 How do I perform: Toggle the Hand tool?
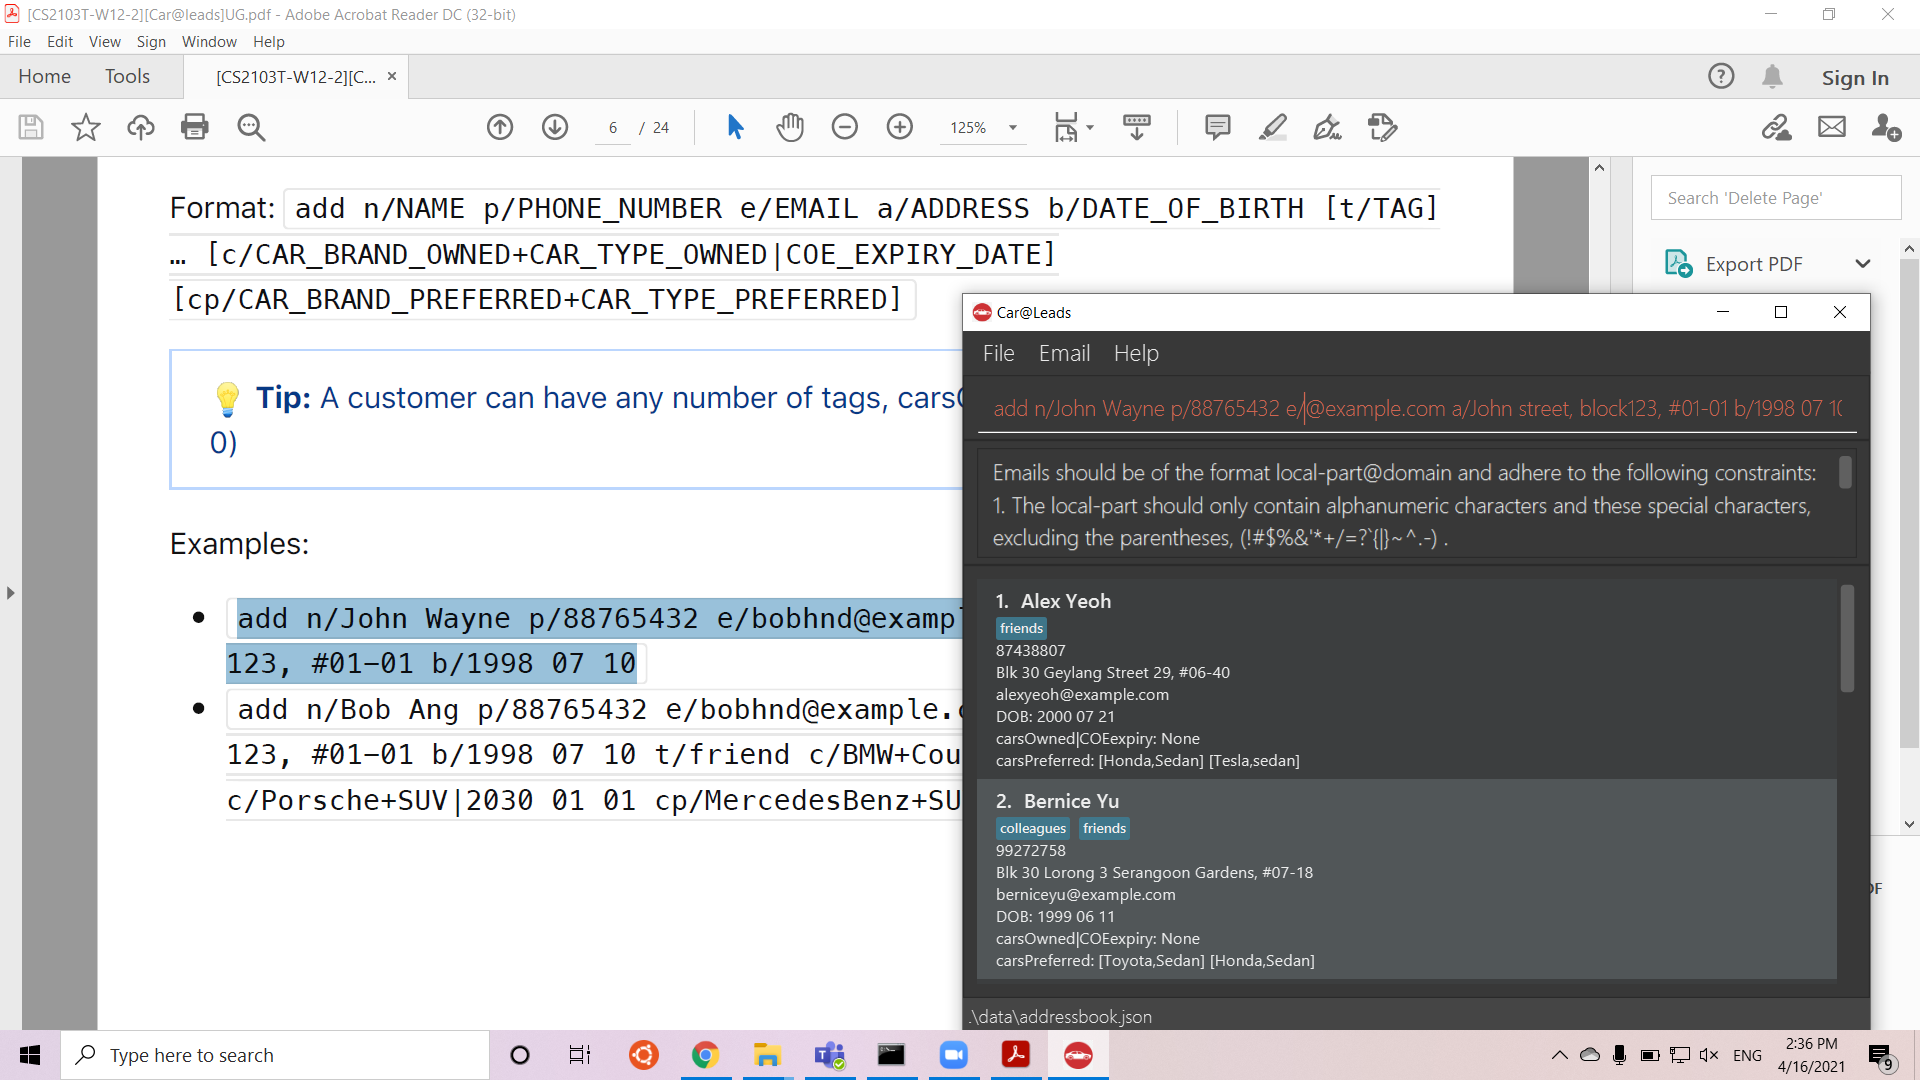(x=790, y=127)
